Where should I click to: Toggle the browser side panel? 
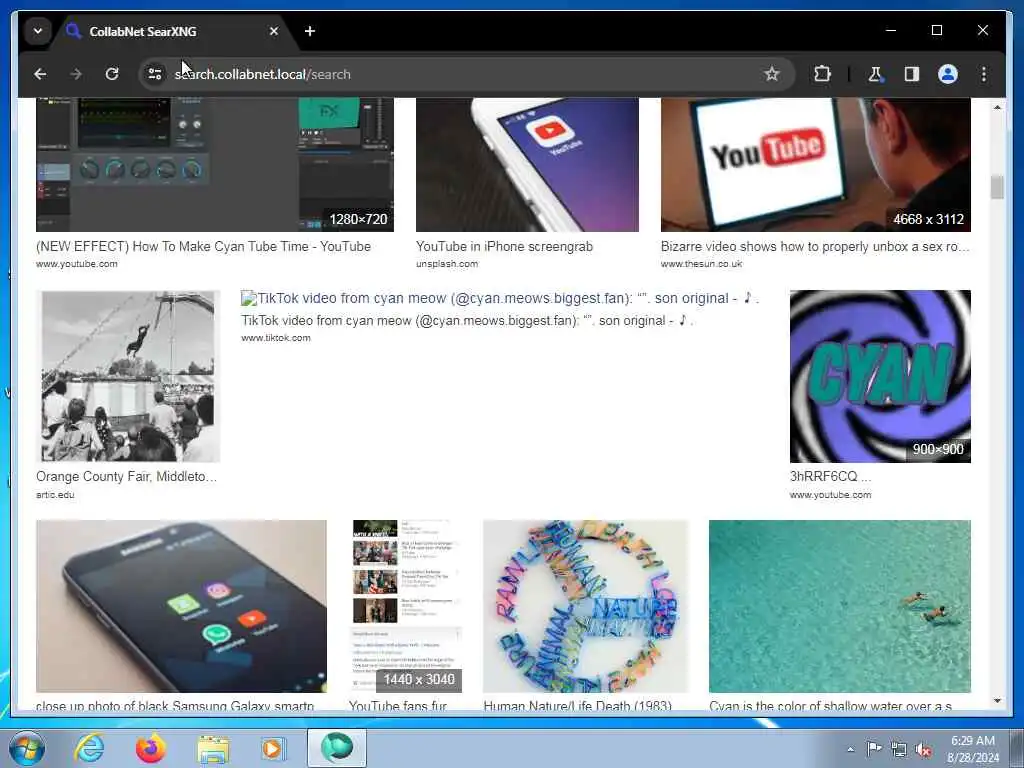(912, 74)
